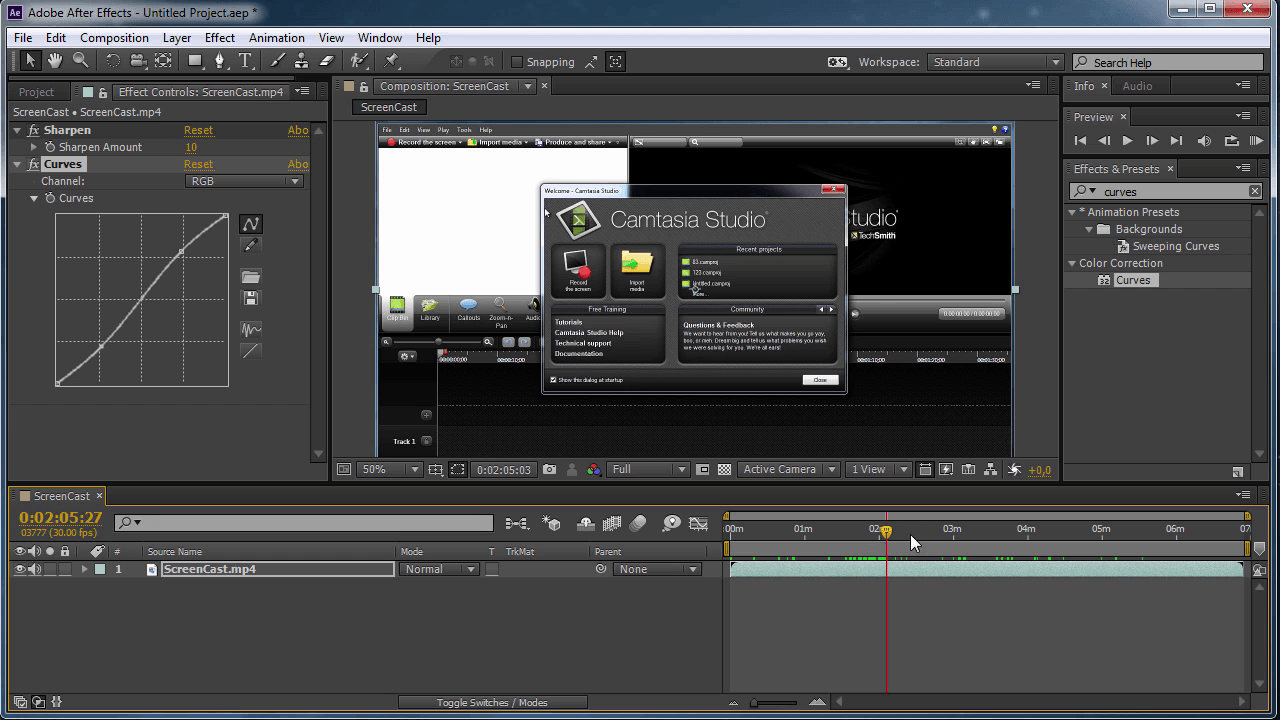This screenshot has height=720, width=1280.
Task: Click the Search Help field
Action: (1168, 62)
